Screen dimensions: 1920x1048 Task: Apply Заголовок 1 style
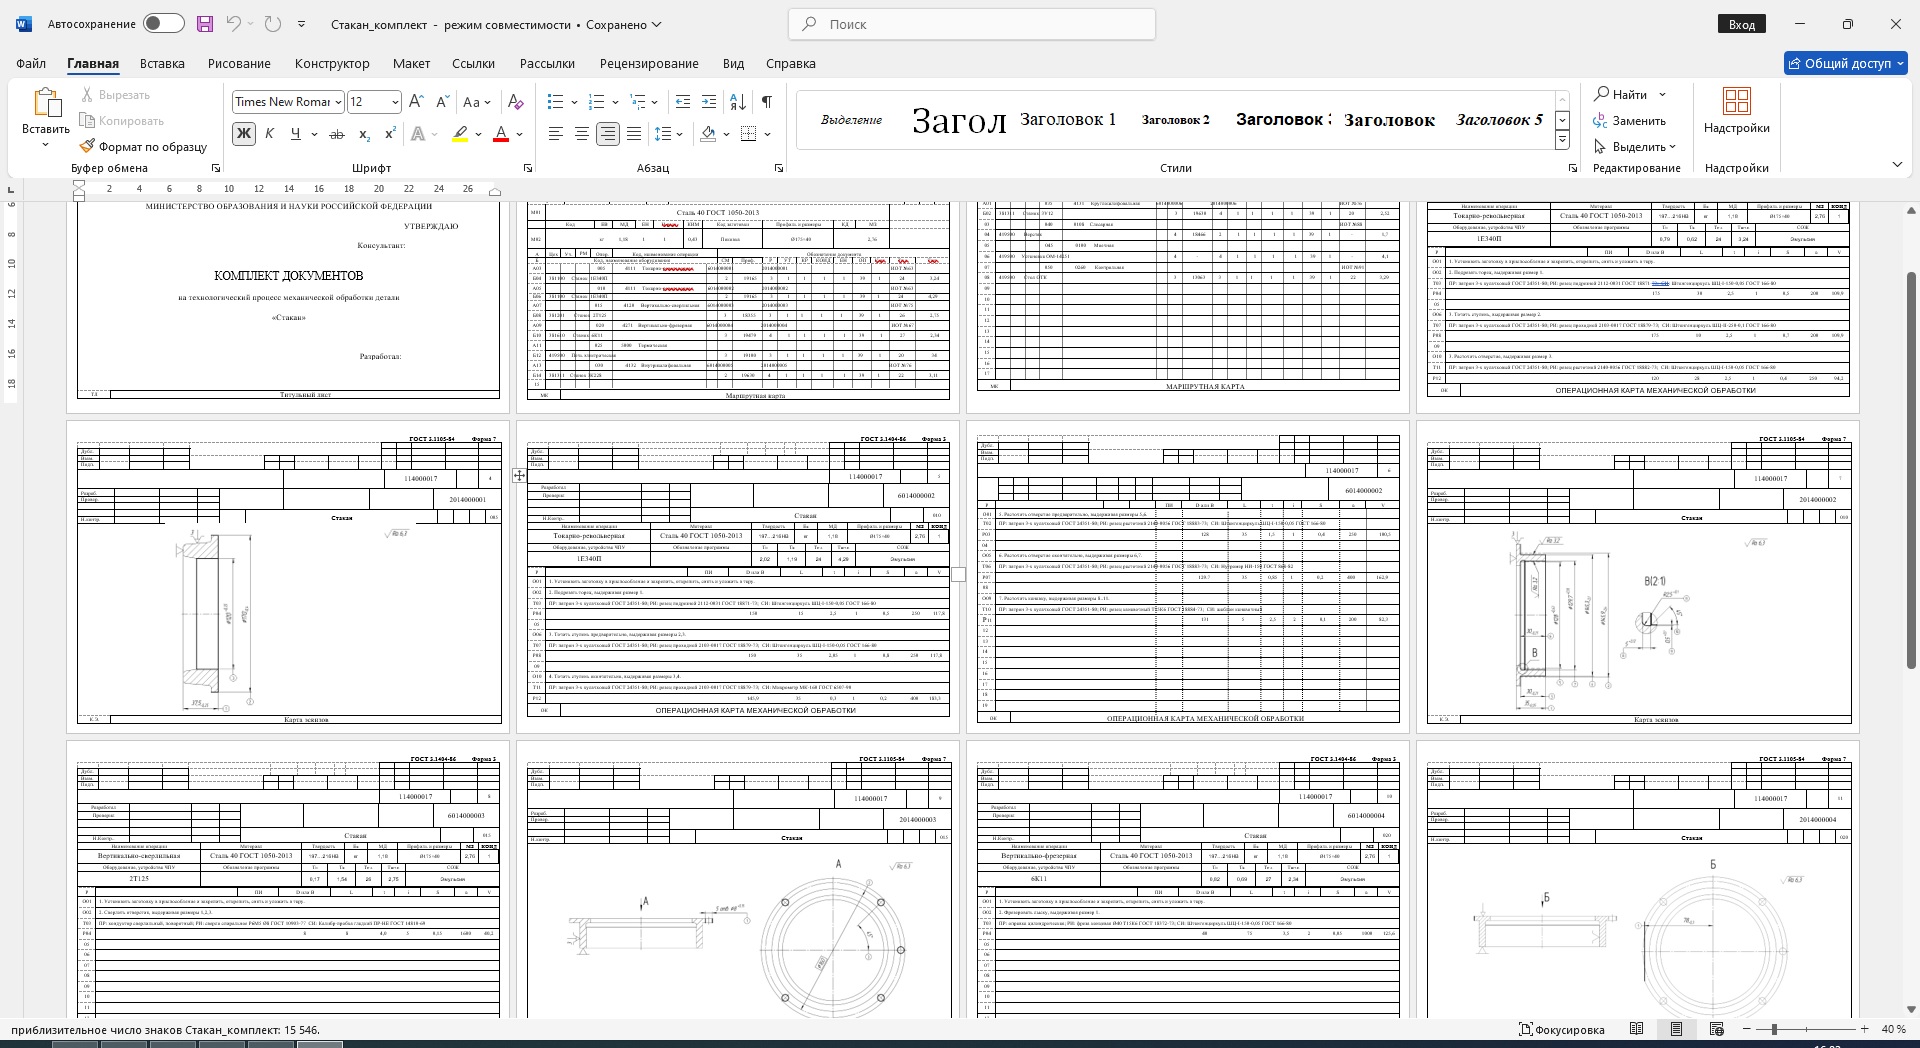pyautogui.click(x=1068, y=119)
